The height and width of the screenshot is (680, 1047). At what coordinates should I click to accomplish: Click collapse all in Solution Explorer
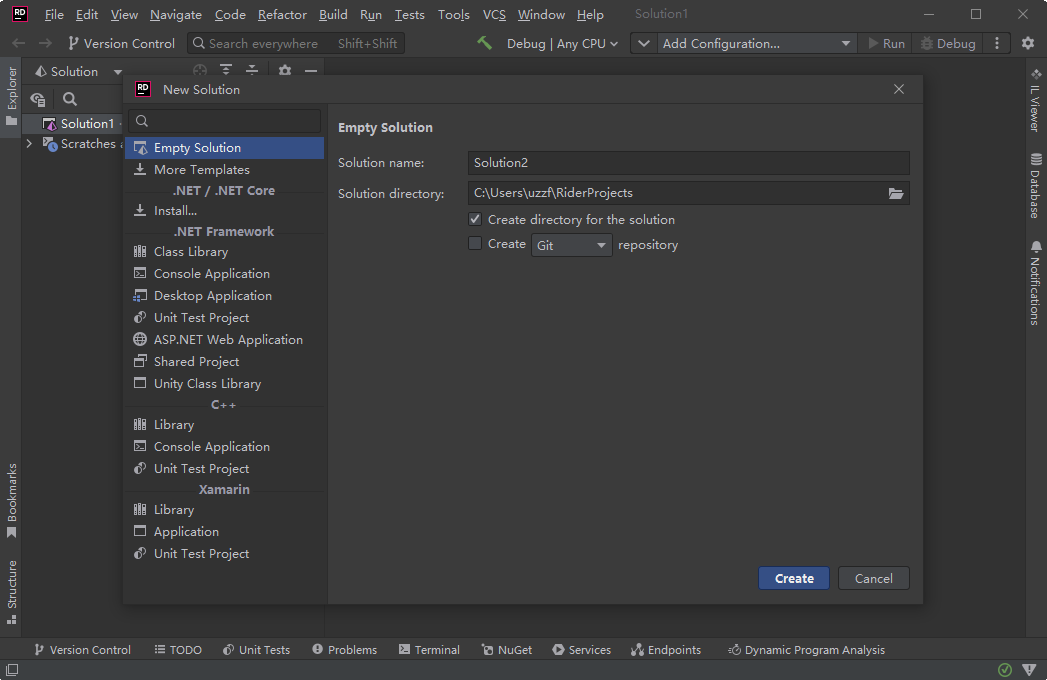point(252,71)
